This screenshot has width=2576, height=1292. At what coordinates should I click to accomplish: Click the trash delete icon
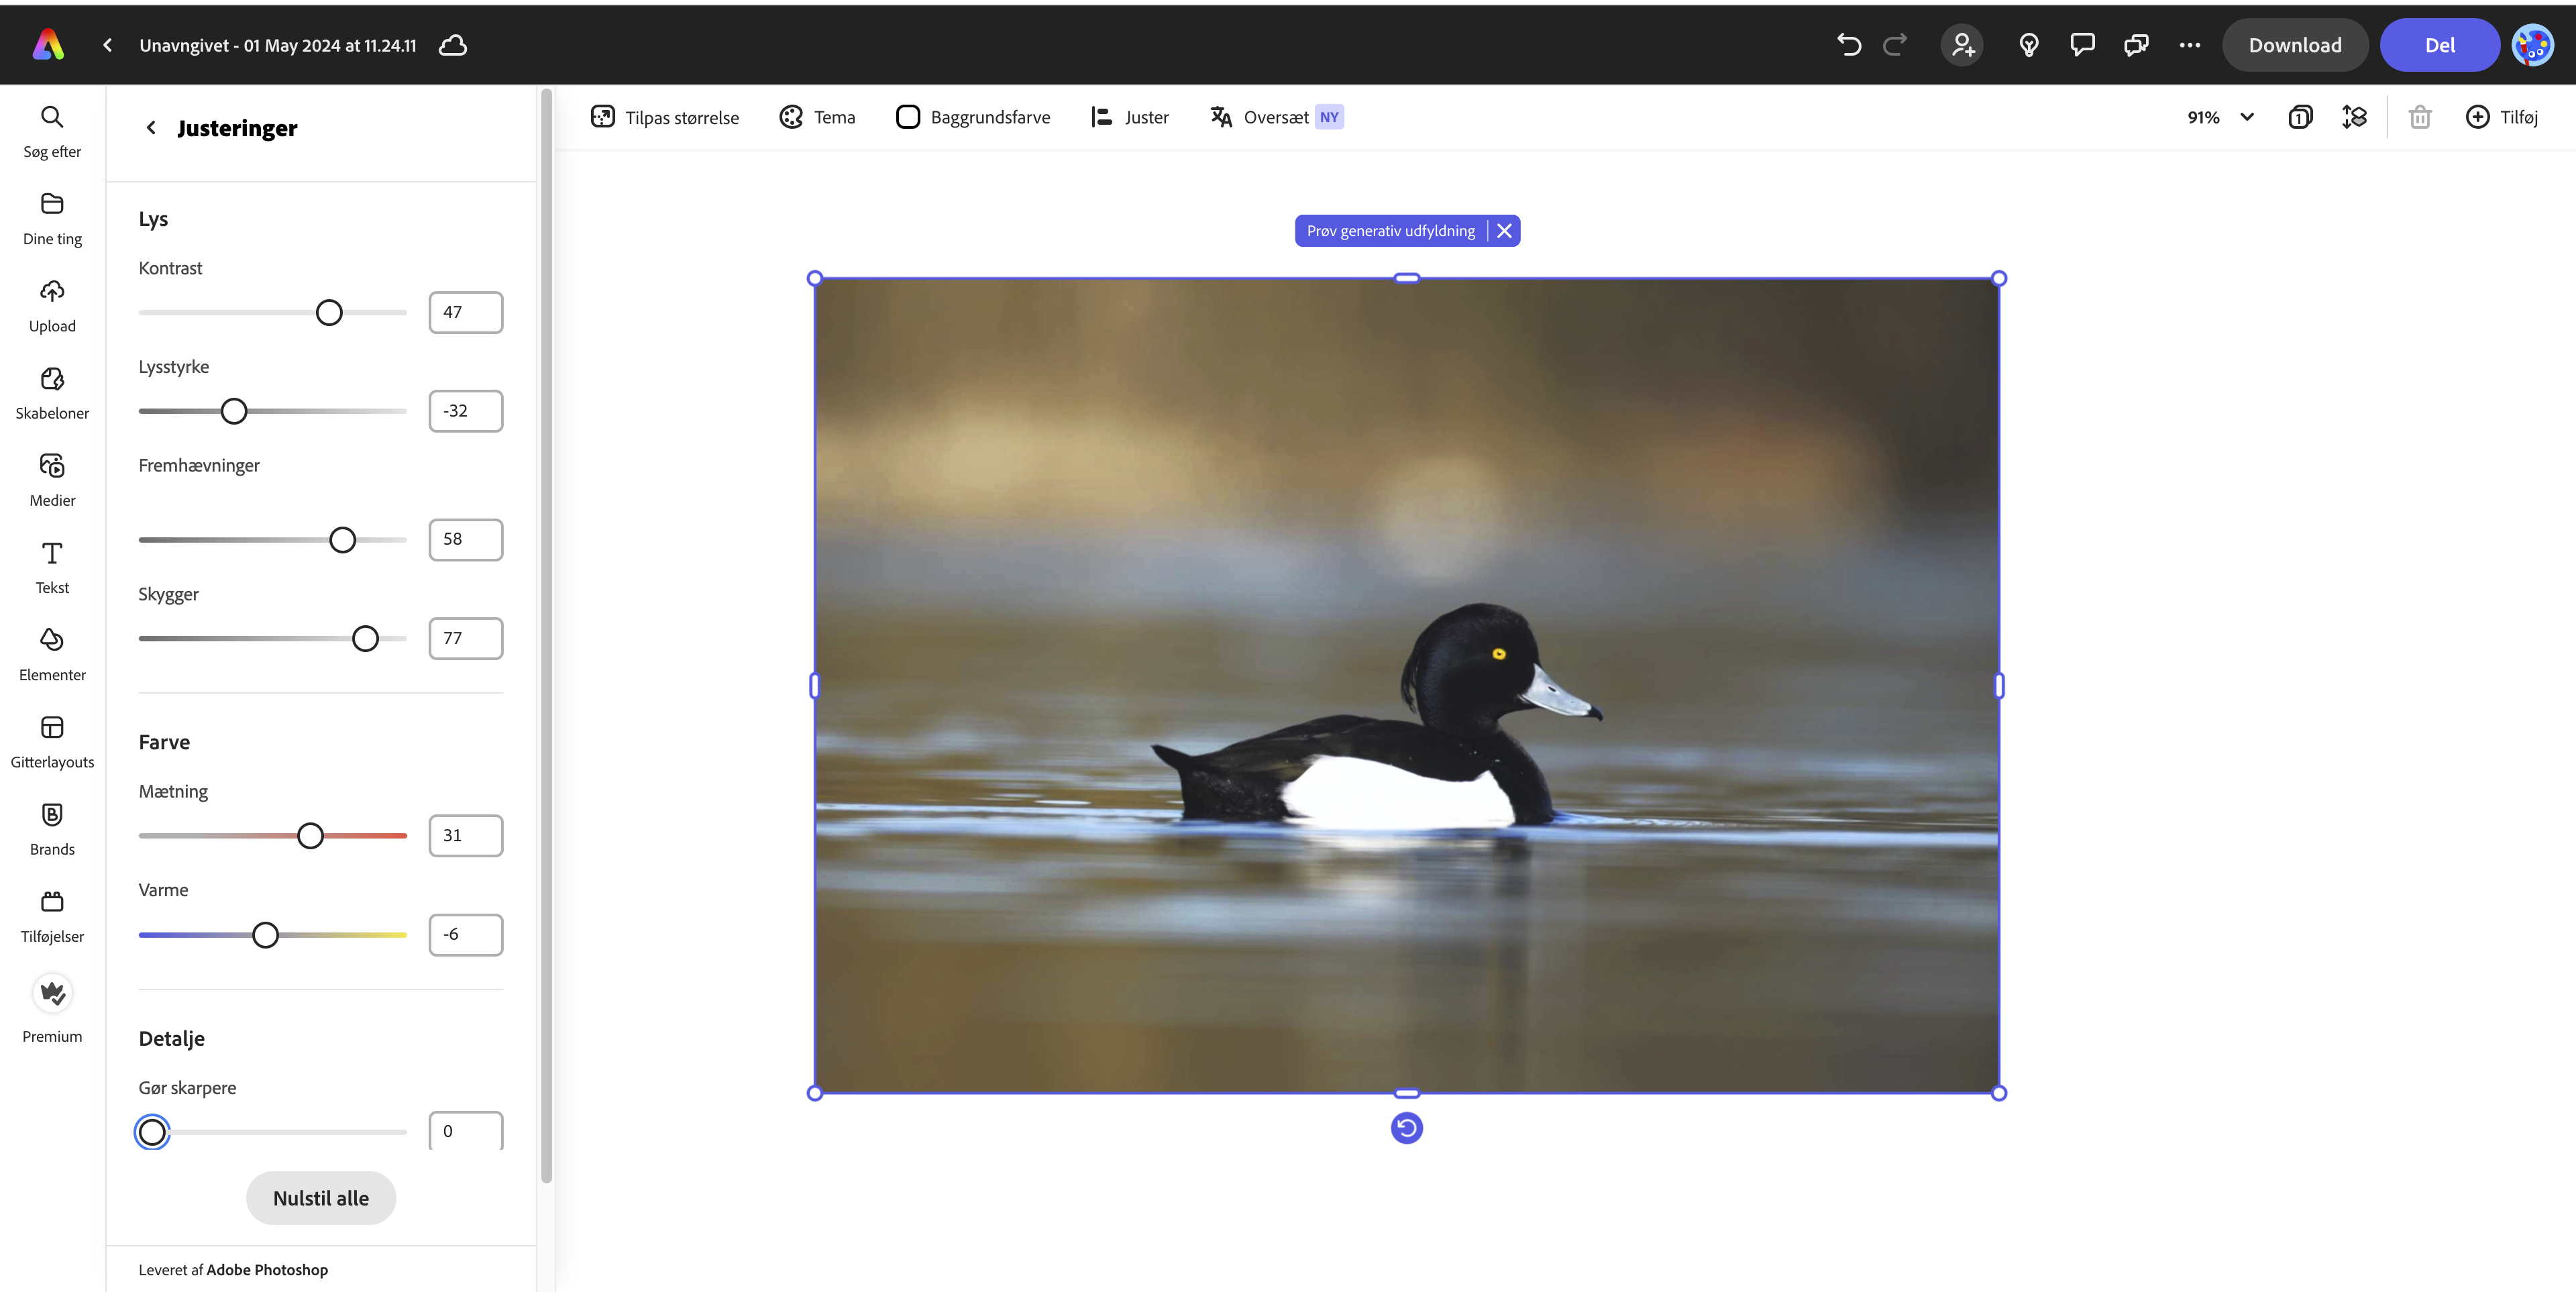pos(2419,117)
